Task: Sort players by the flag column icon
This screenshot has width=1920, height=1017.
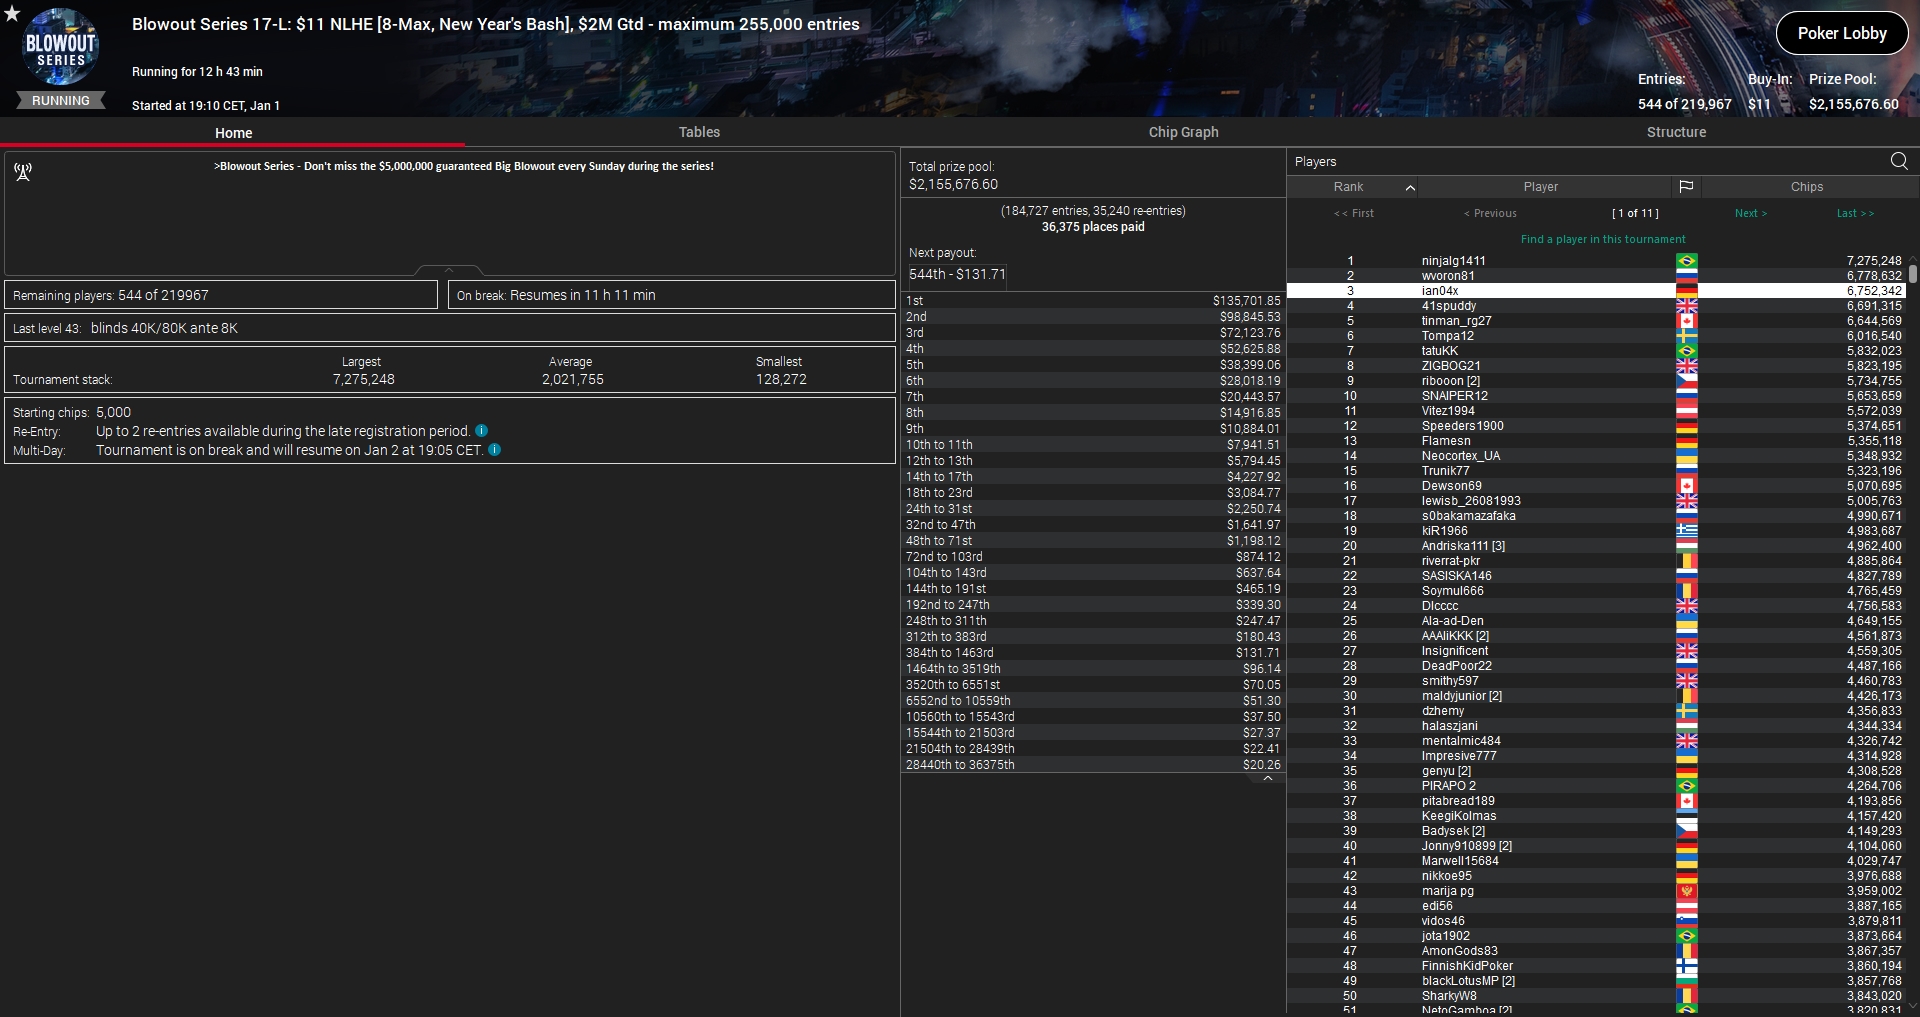Action: [1686, 187]
